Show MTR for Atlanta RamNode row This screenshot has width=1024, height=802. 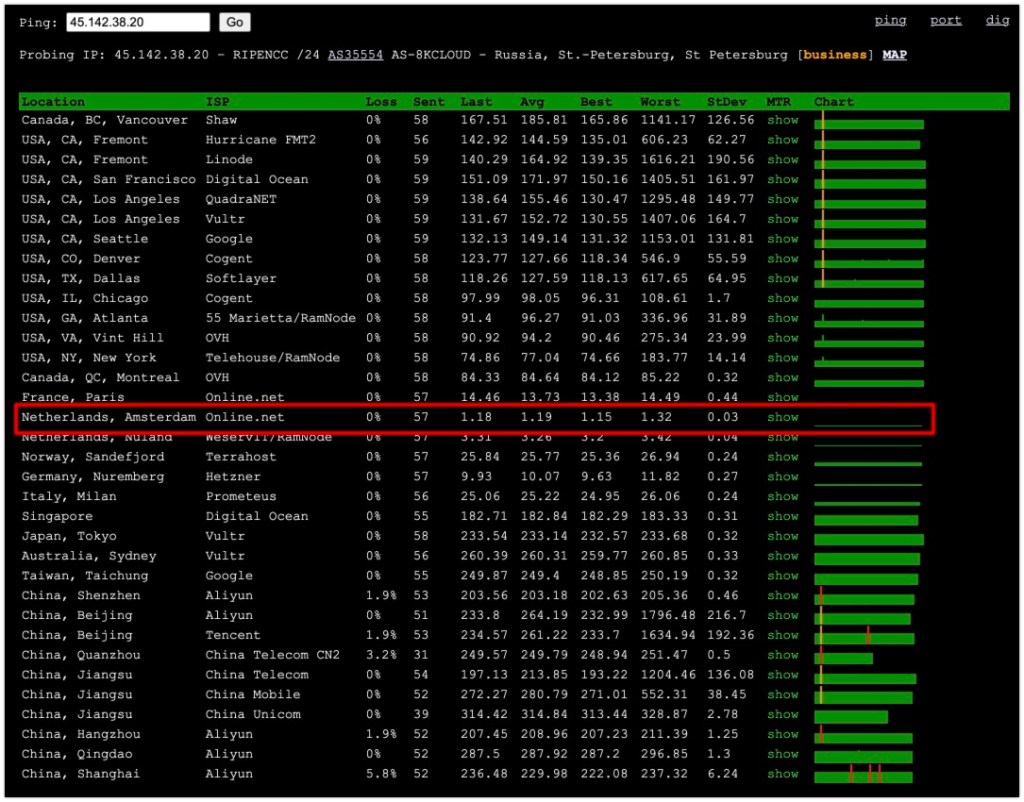[x=782, y=318]
